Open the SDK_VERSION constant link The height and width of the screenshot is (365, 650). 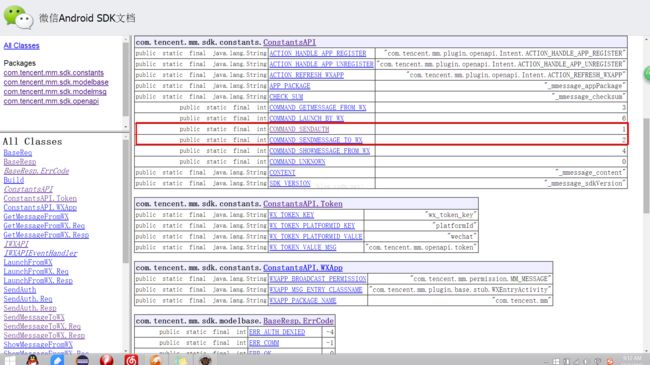pos(290,183)
